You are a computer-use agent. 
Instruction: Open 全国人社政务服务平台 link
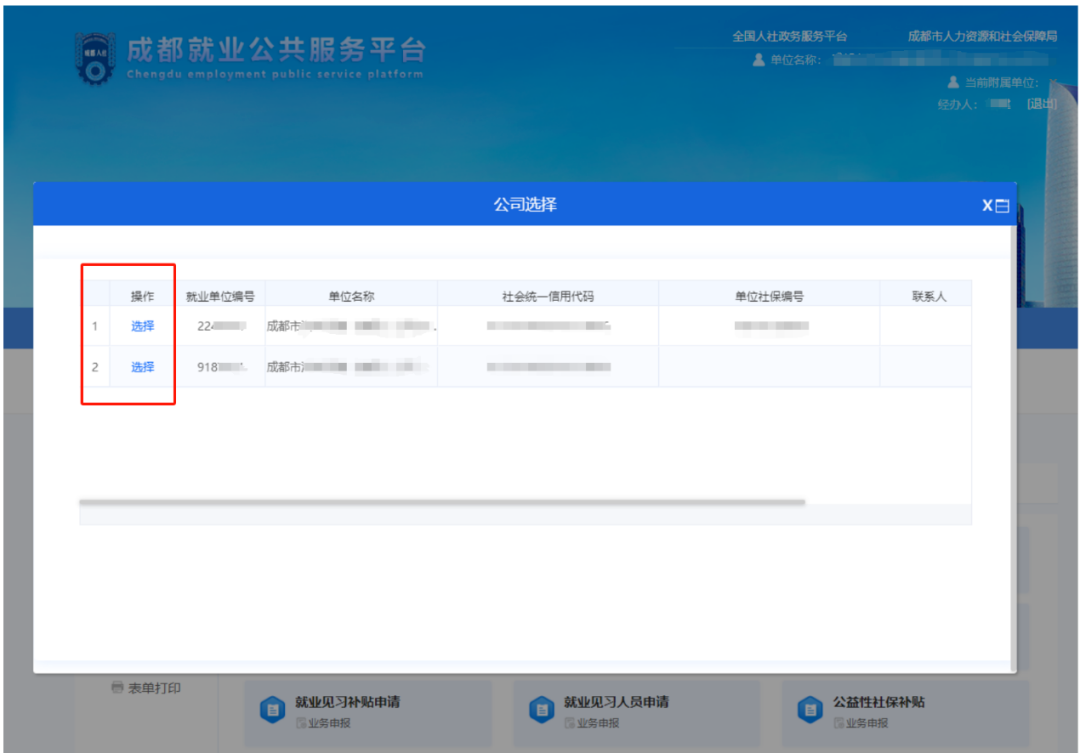pos(789,36)
